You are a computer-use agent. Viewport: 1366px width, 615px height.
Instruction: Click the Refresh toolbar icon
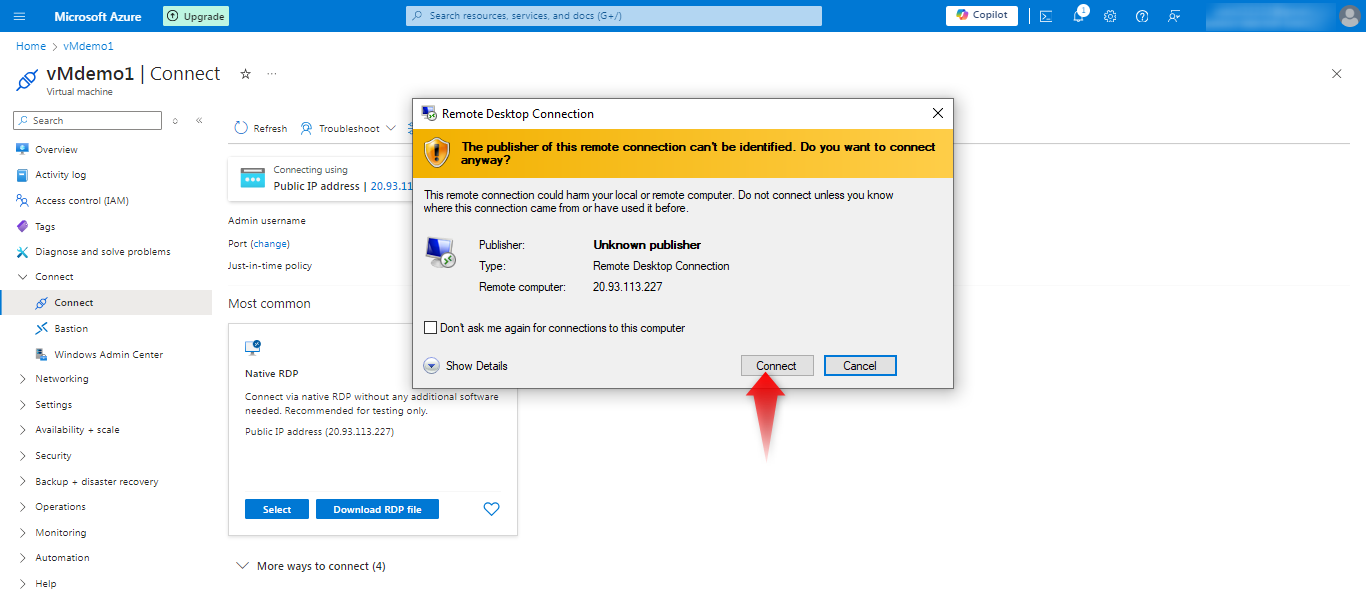(x=241, y=128)
